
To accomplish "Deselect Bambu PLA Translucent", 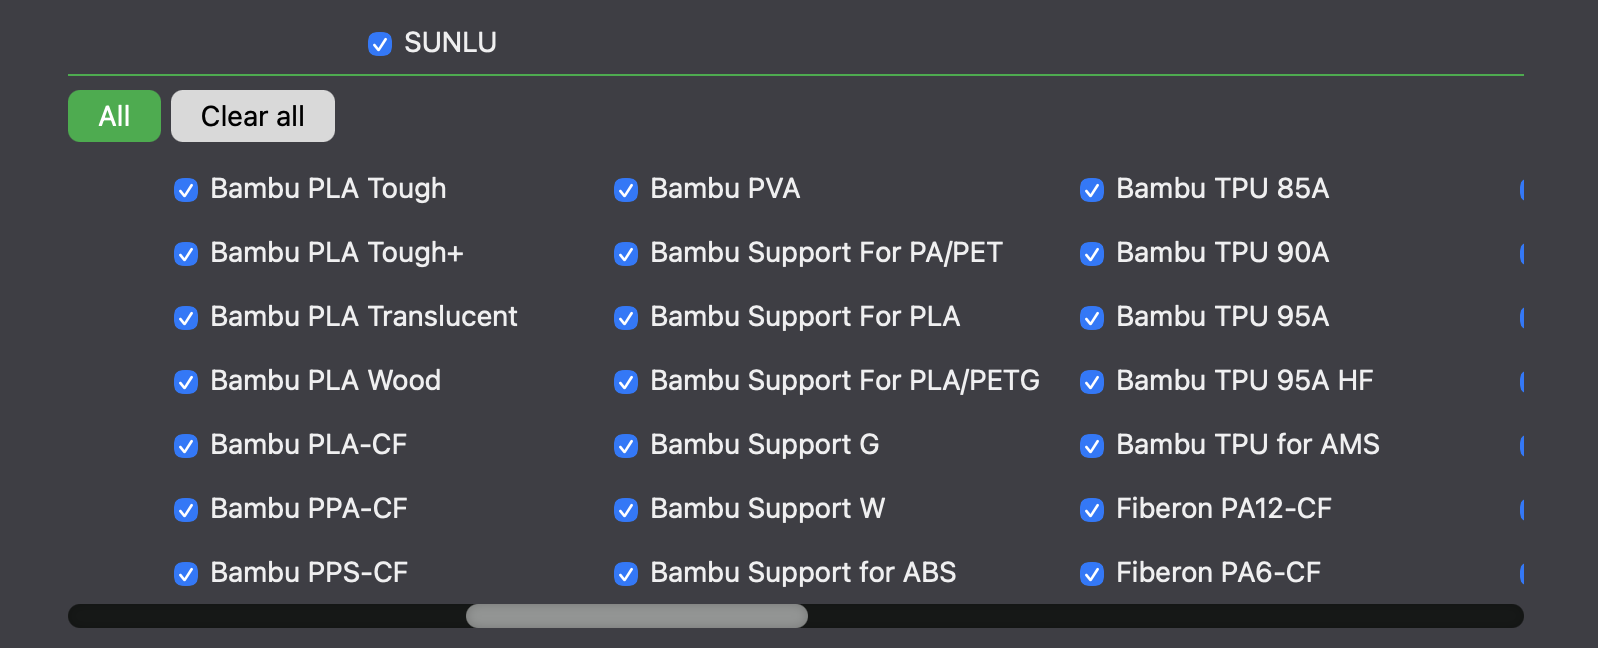I will [186, 318].
